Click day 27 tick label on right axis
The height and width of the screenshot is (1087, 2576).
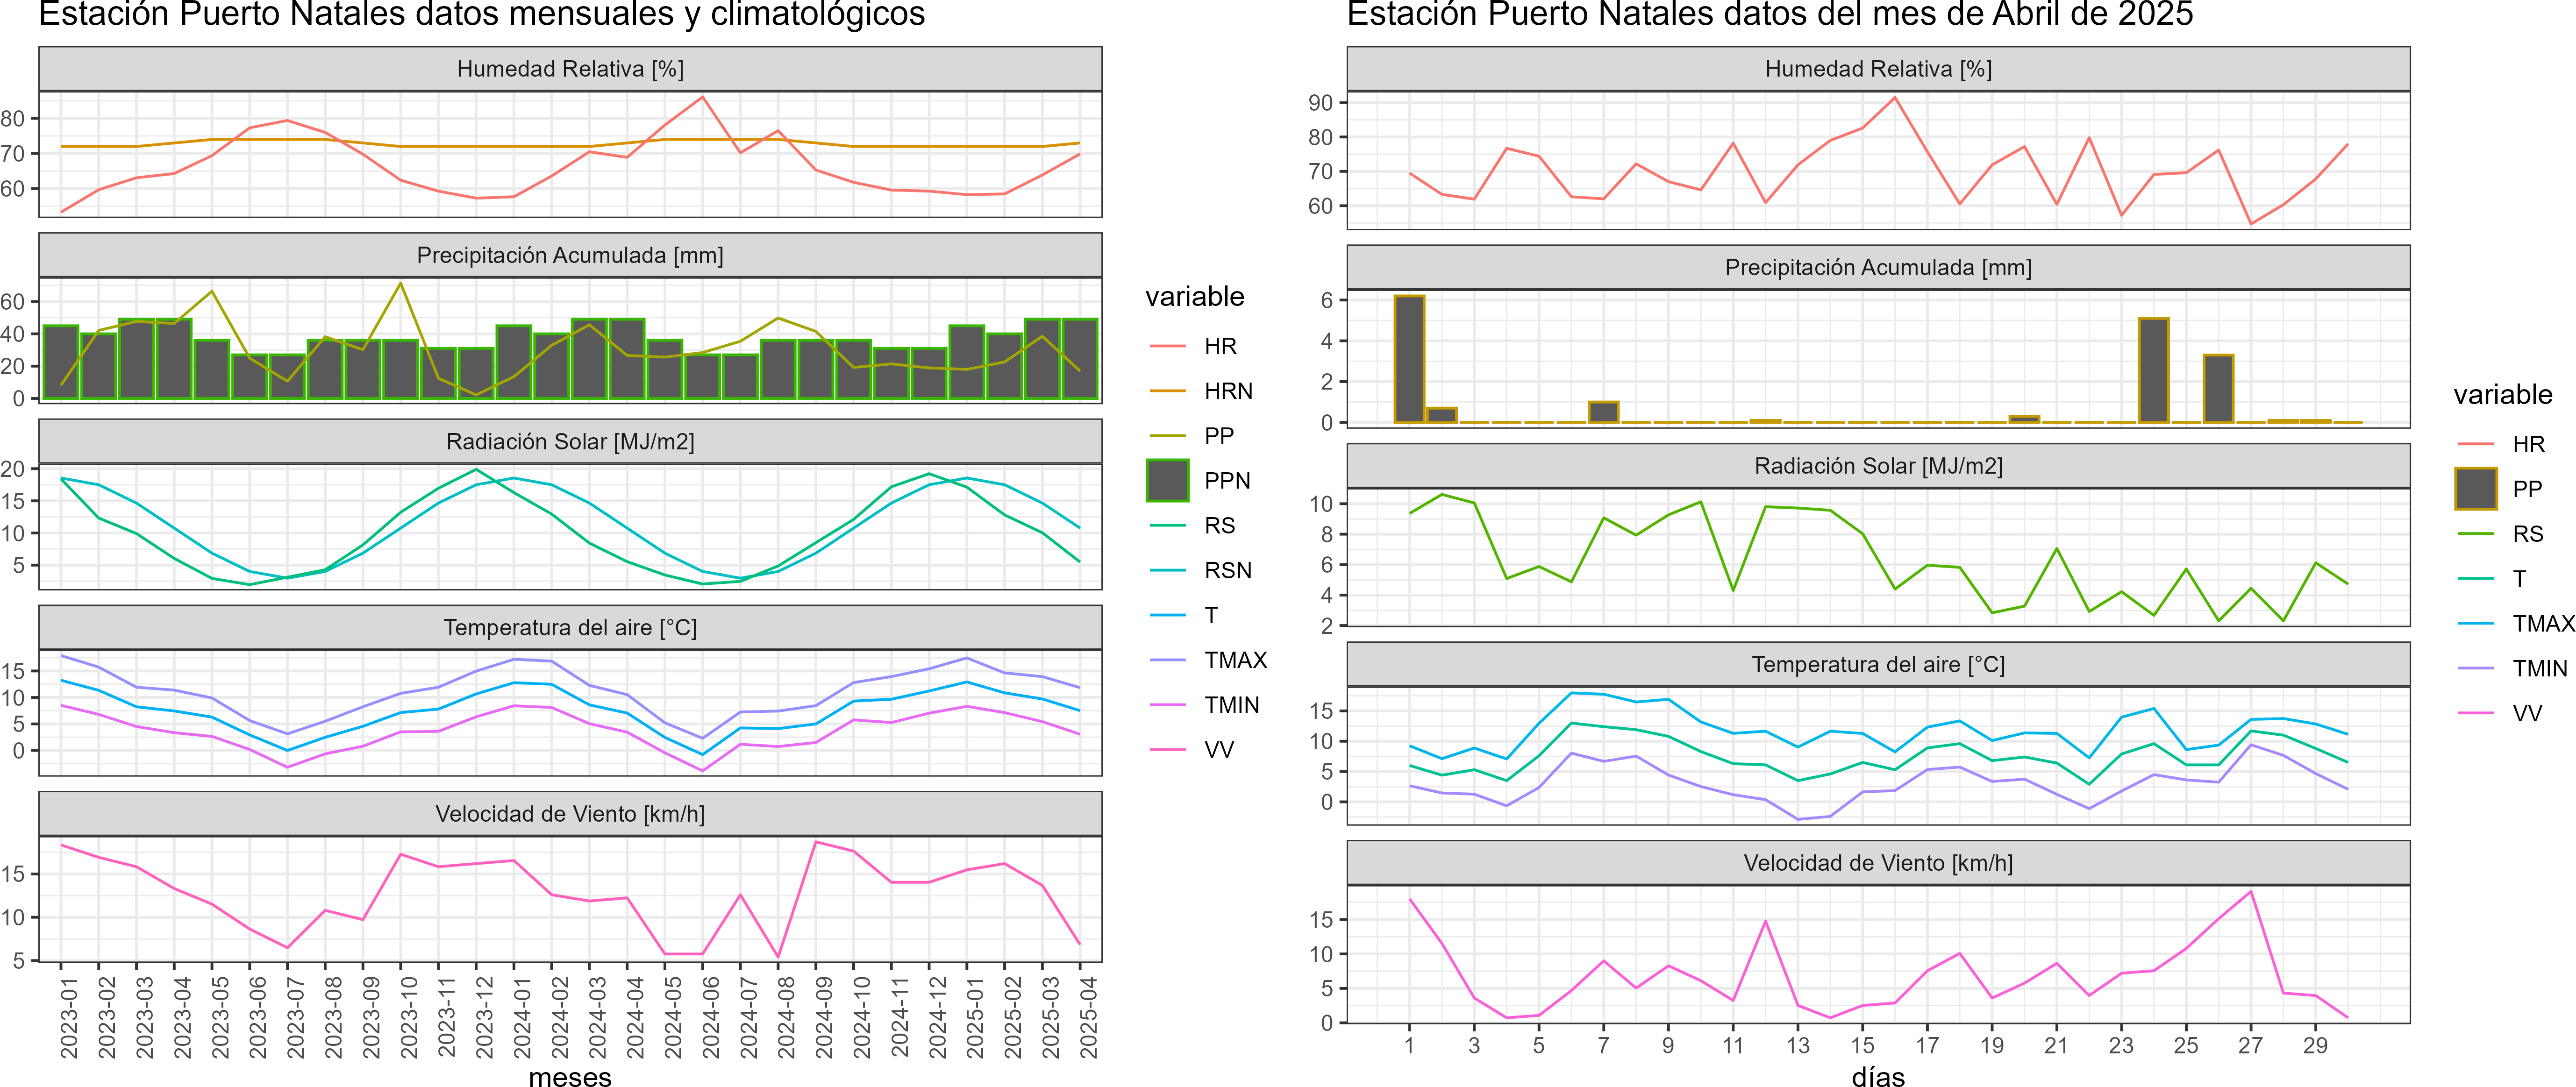[x=2250, y=1045]
